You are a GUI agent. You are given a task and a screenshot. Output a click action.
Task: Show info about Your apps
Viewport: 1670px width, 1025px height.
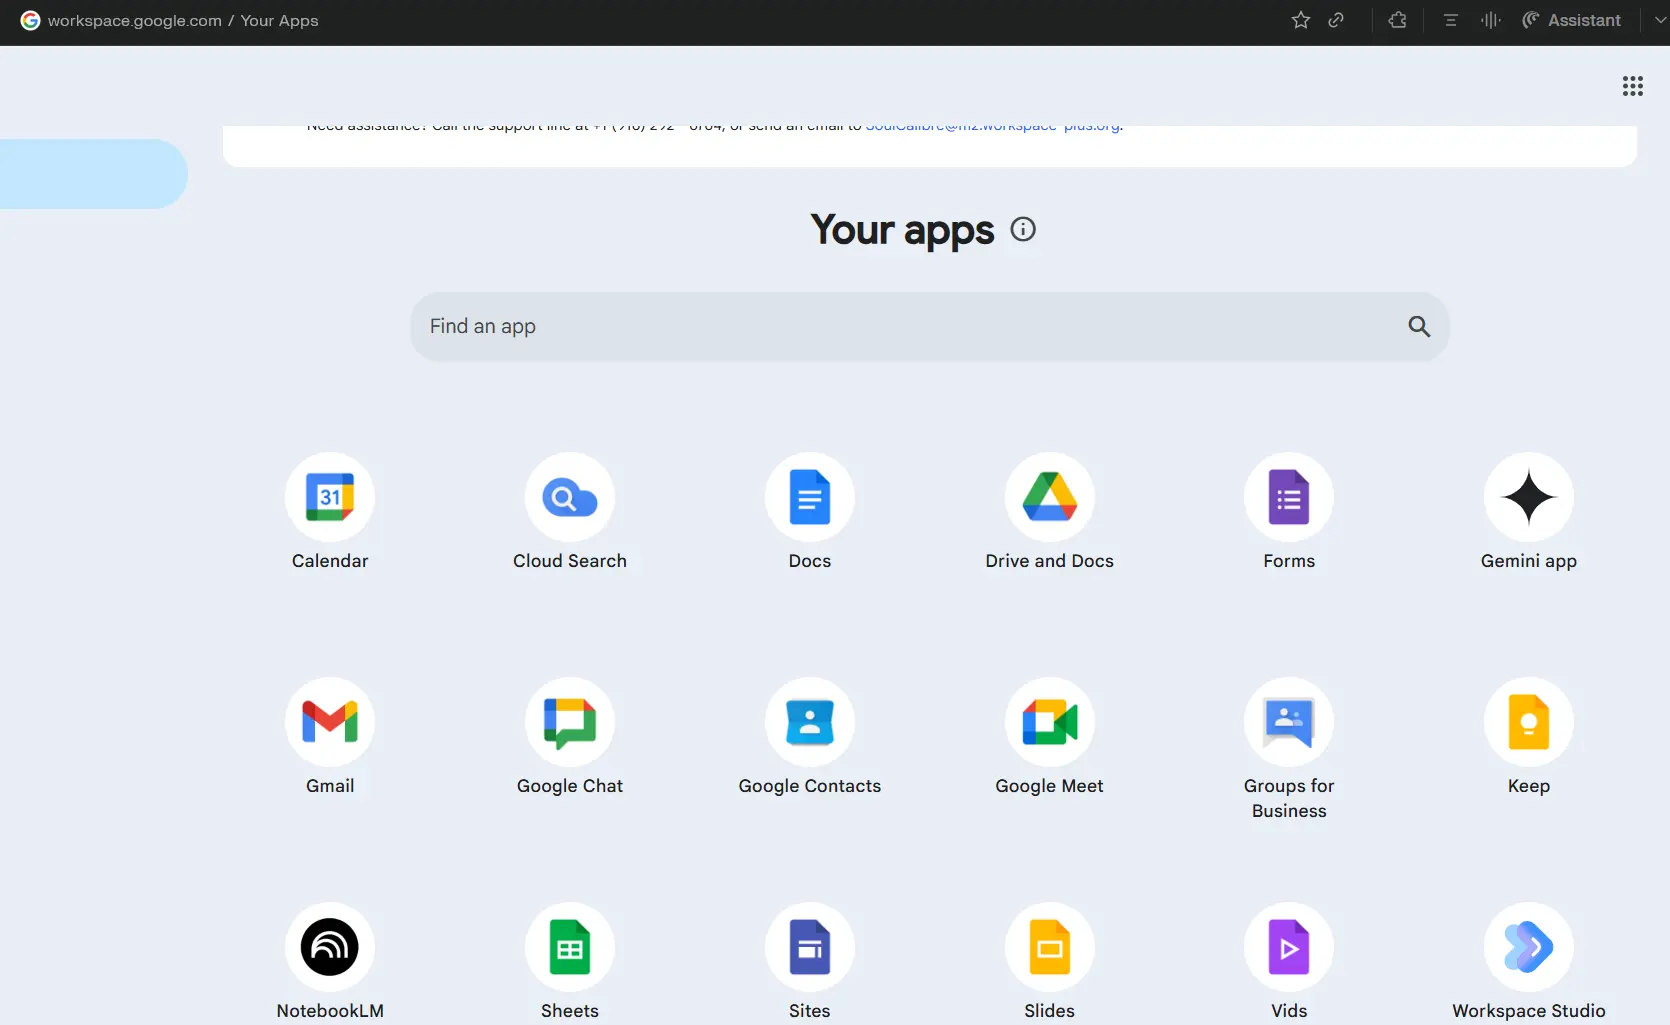pyautogui.click(x=1023, y=229)
